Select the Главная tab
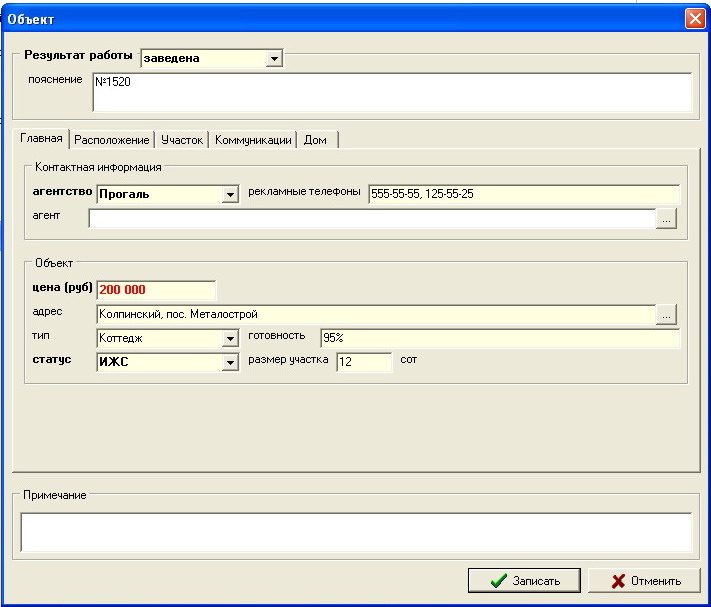Image resolution: width=711 pixels, height=607 pixels. pos(41,139)
